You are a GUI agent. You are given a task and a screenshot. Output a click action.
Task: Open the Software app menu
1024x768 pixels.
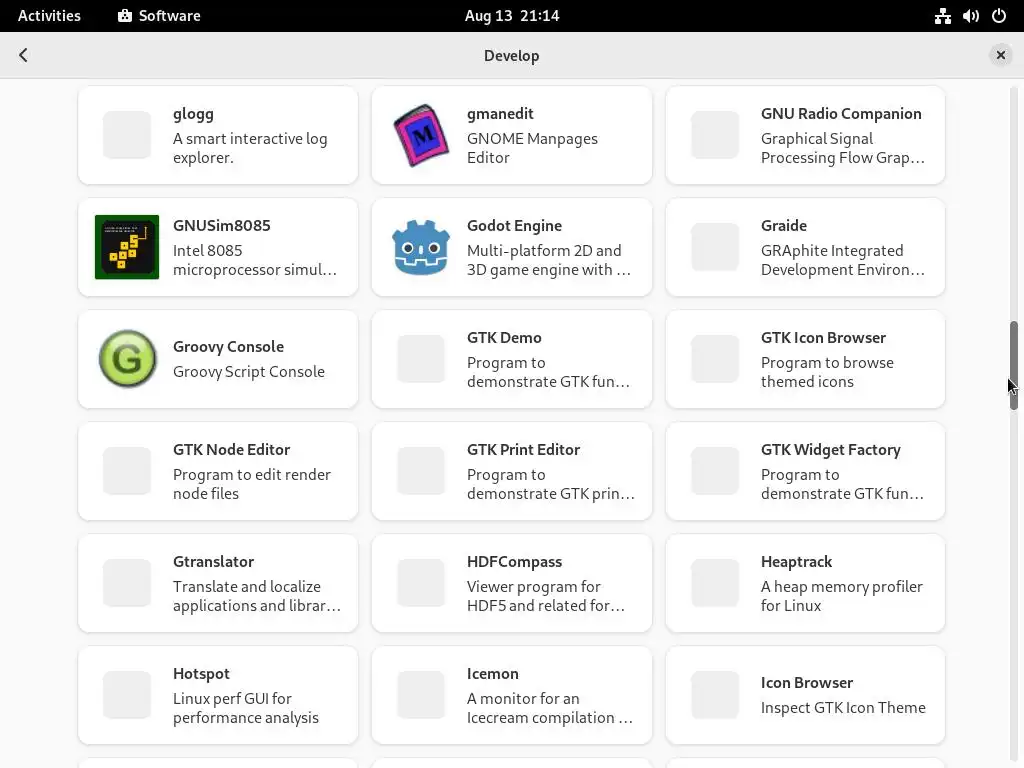[159, 16]
